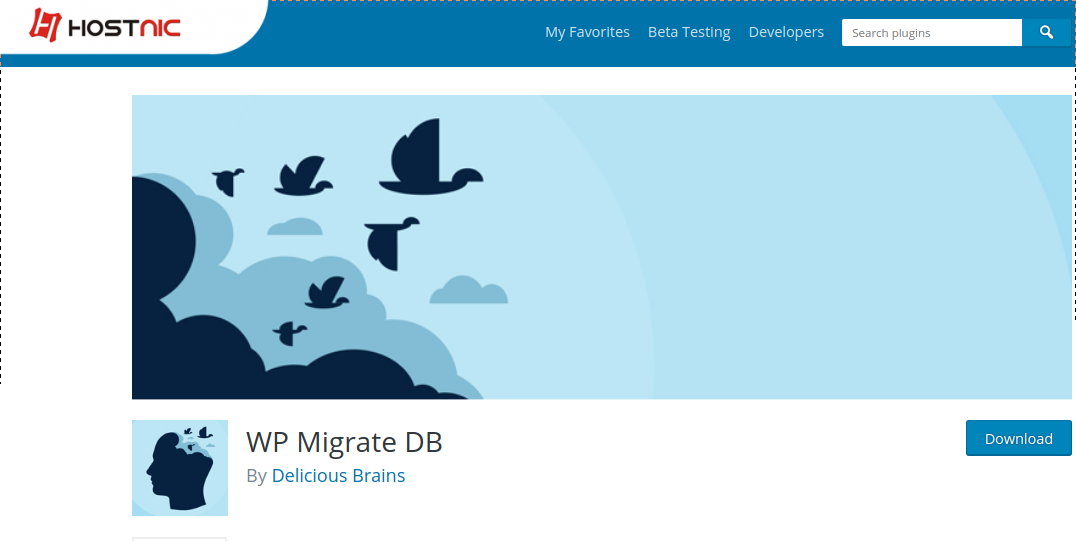Click the birds banner image
The image size is (1076, 541).
[x=602, y=247]
